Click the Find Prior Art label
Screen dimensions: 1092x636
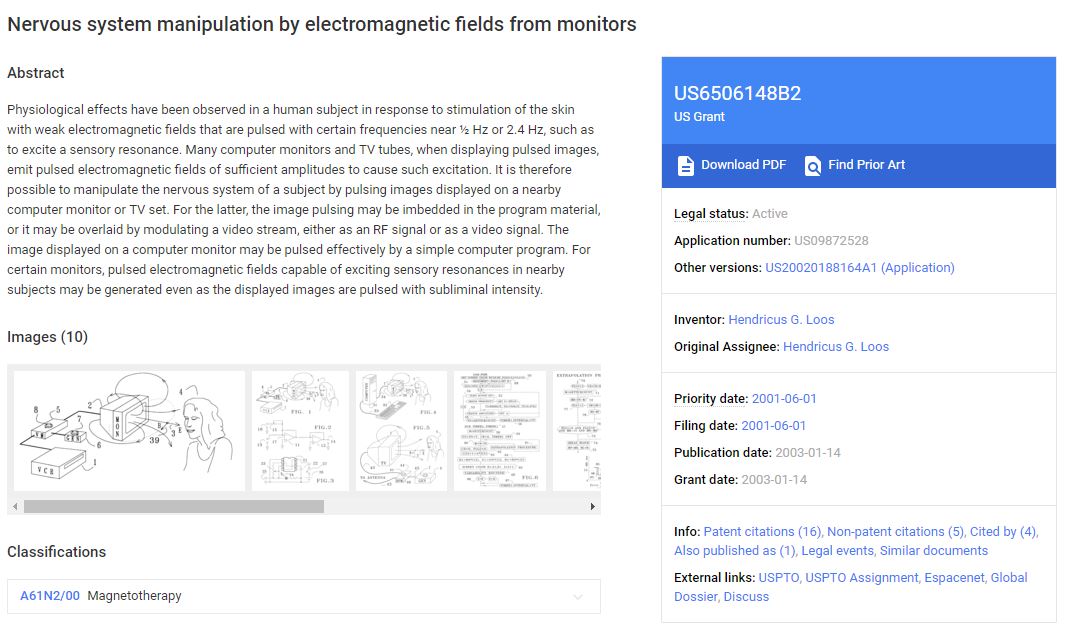[x=866, y=165]
